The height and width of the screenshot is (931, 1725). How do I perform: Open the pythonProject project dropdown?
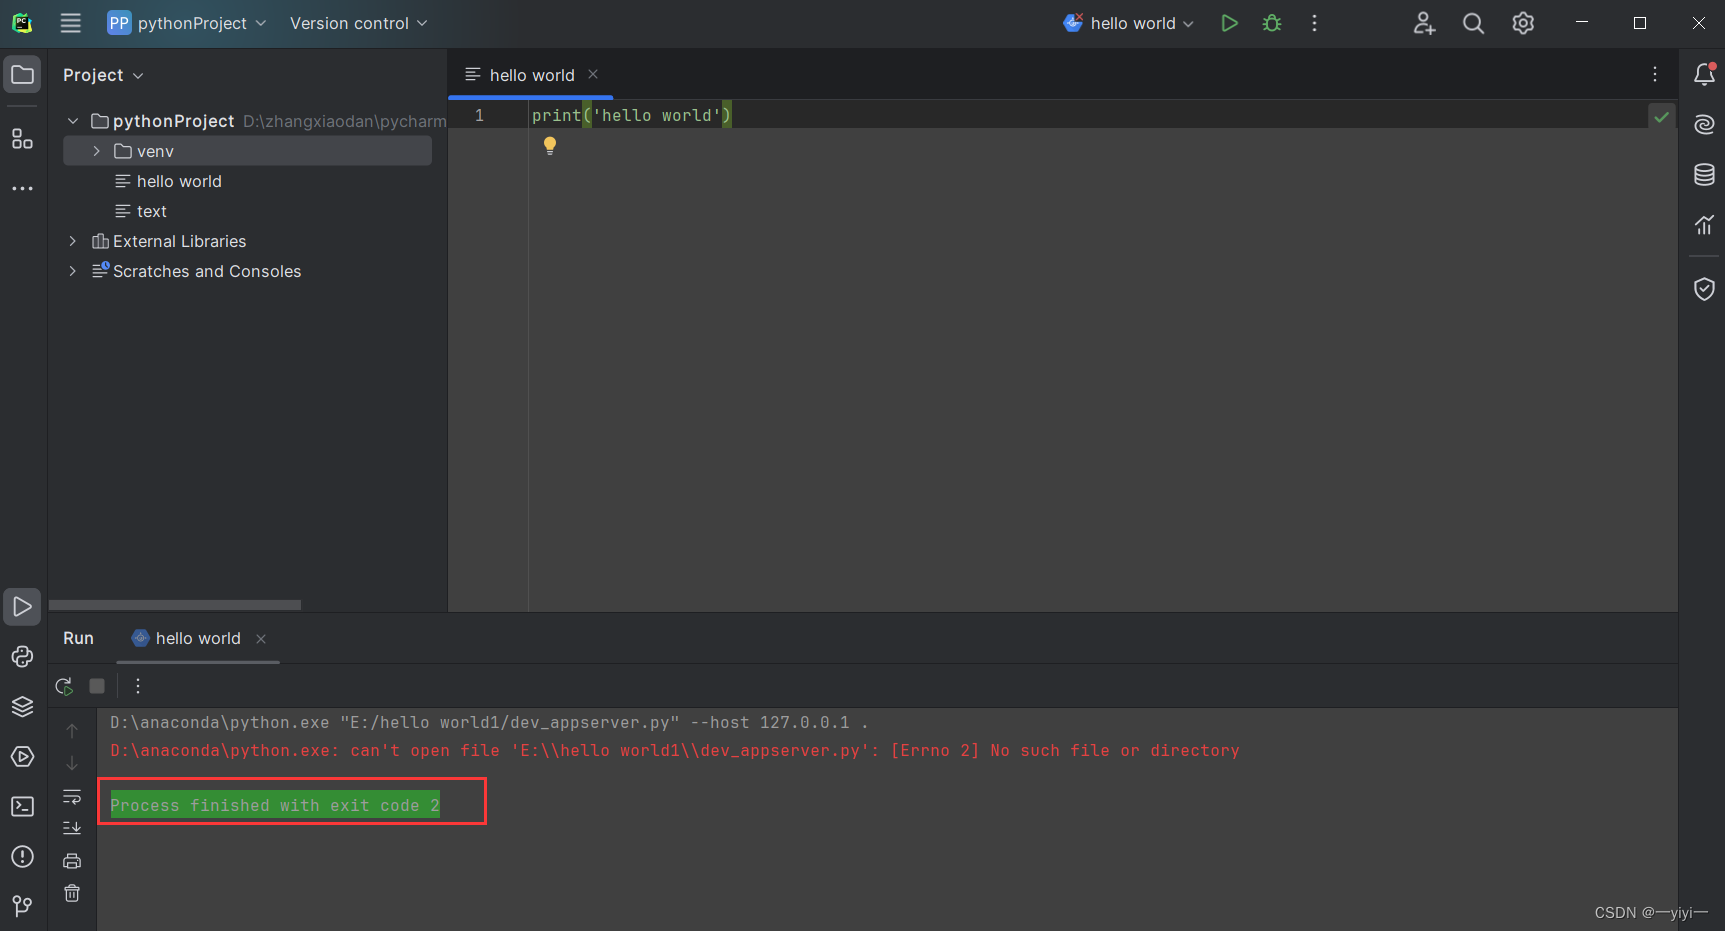[x=187, y=23]
